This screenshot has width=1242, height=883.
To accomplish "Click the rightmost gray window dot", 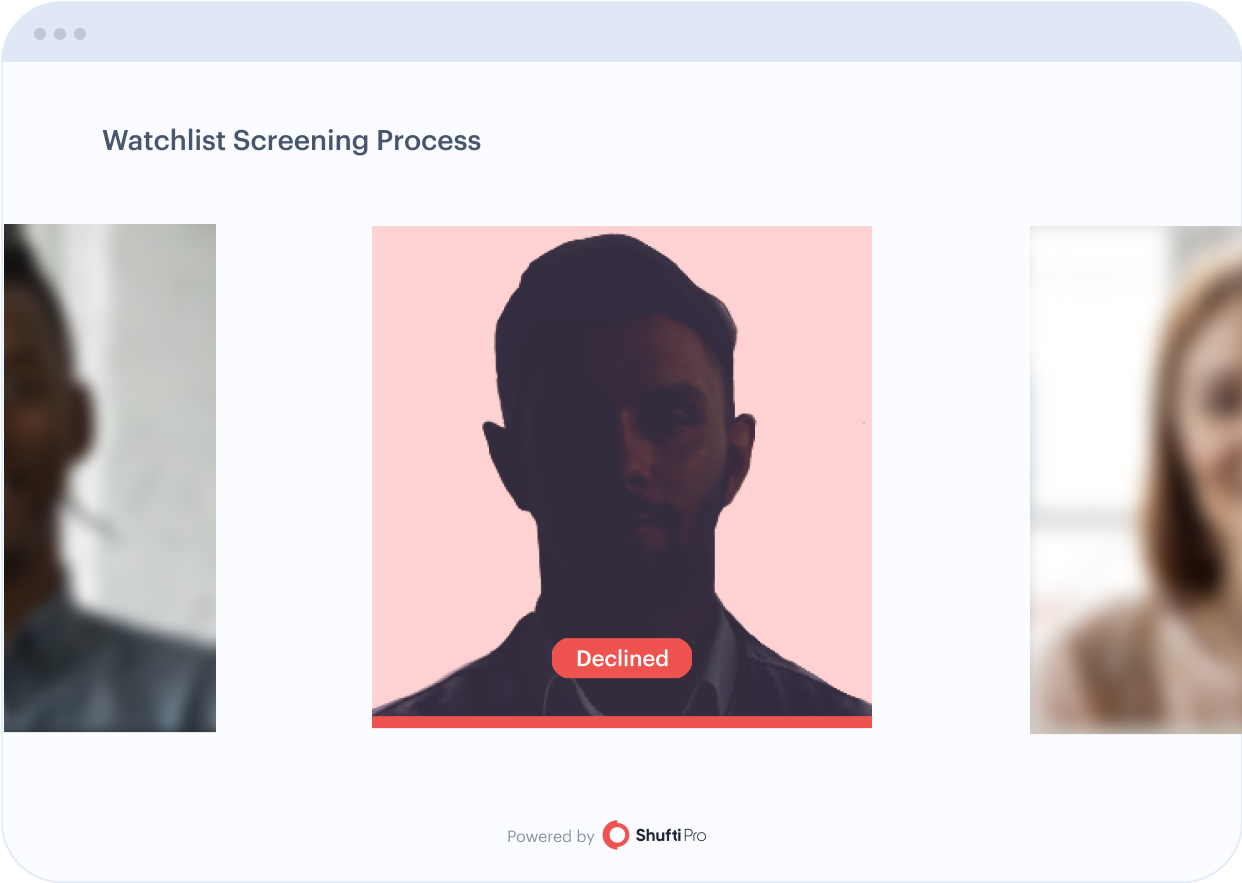I will 80,34.
